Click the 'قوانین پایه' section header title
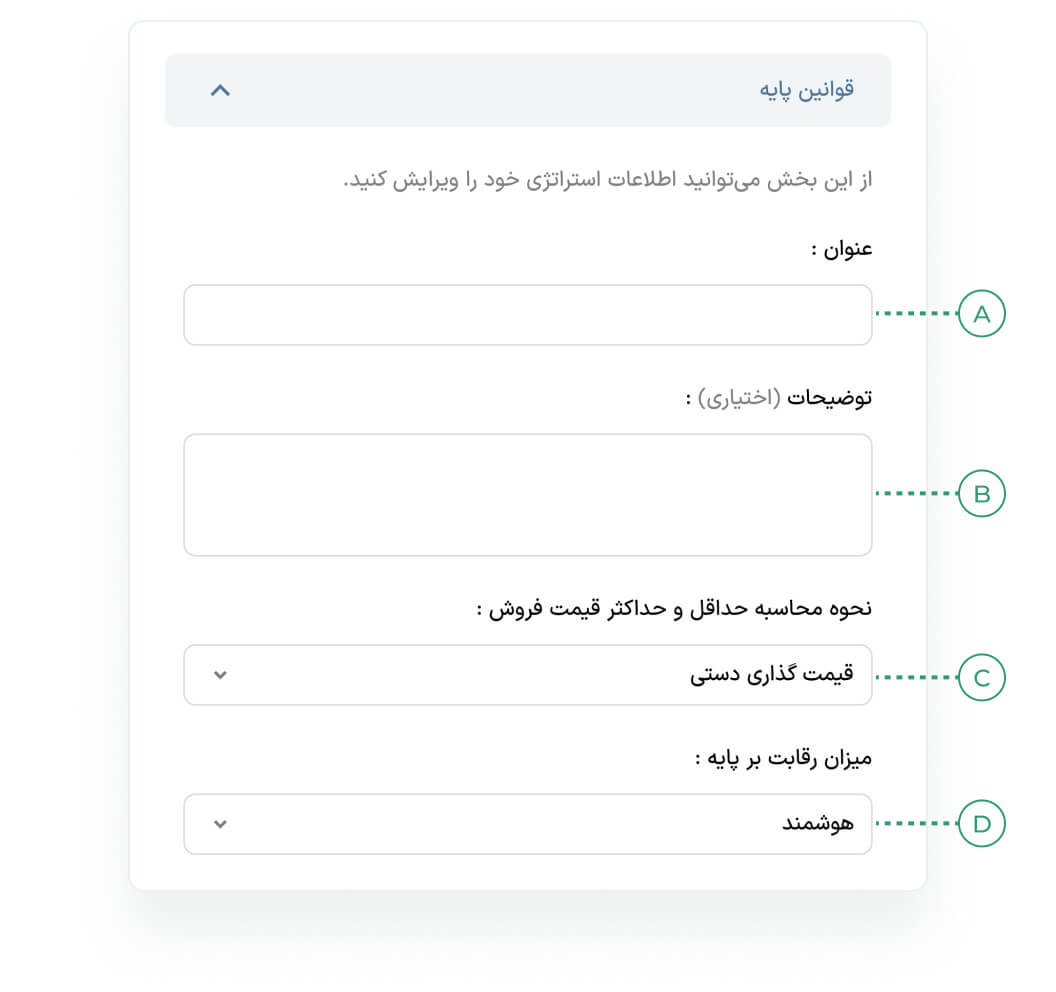1056x992 pixels. tap(807, 90)
